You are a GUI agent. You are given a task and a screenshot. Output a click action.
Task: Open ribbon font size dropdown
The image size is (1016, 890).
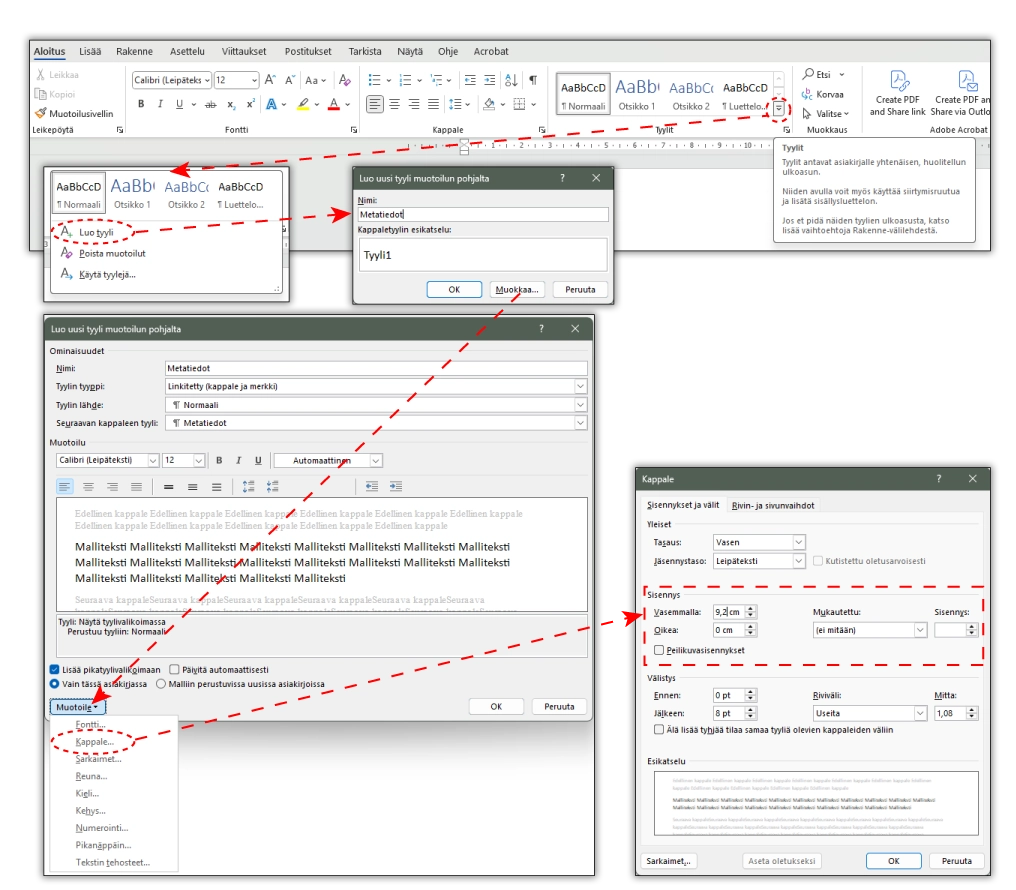coord(254,80)
